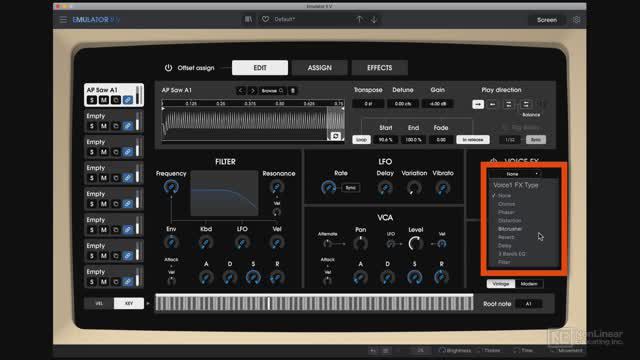Image resolution: width=640 pixels, height=360 pixels.
Task: Click the Transpose value field
Action: [x=368, y=104]
